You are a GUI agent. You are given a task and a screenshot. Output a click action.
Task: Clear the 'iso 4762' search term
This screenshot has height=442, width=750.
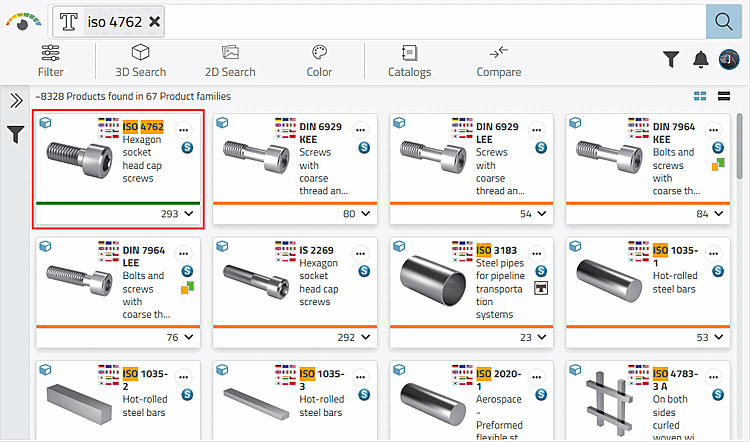pyautogui.click(x=153, y=22)
